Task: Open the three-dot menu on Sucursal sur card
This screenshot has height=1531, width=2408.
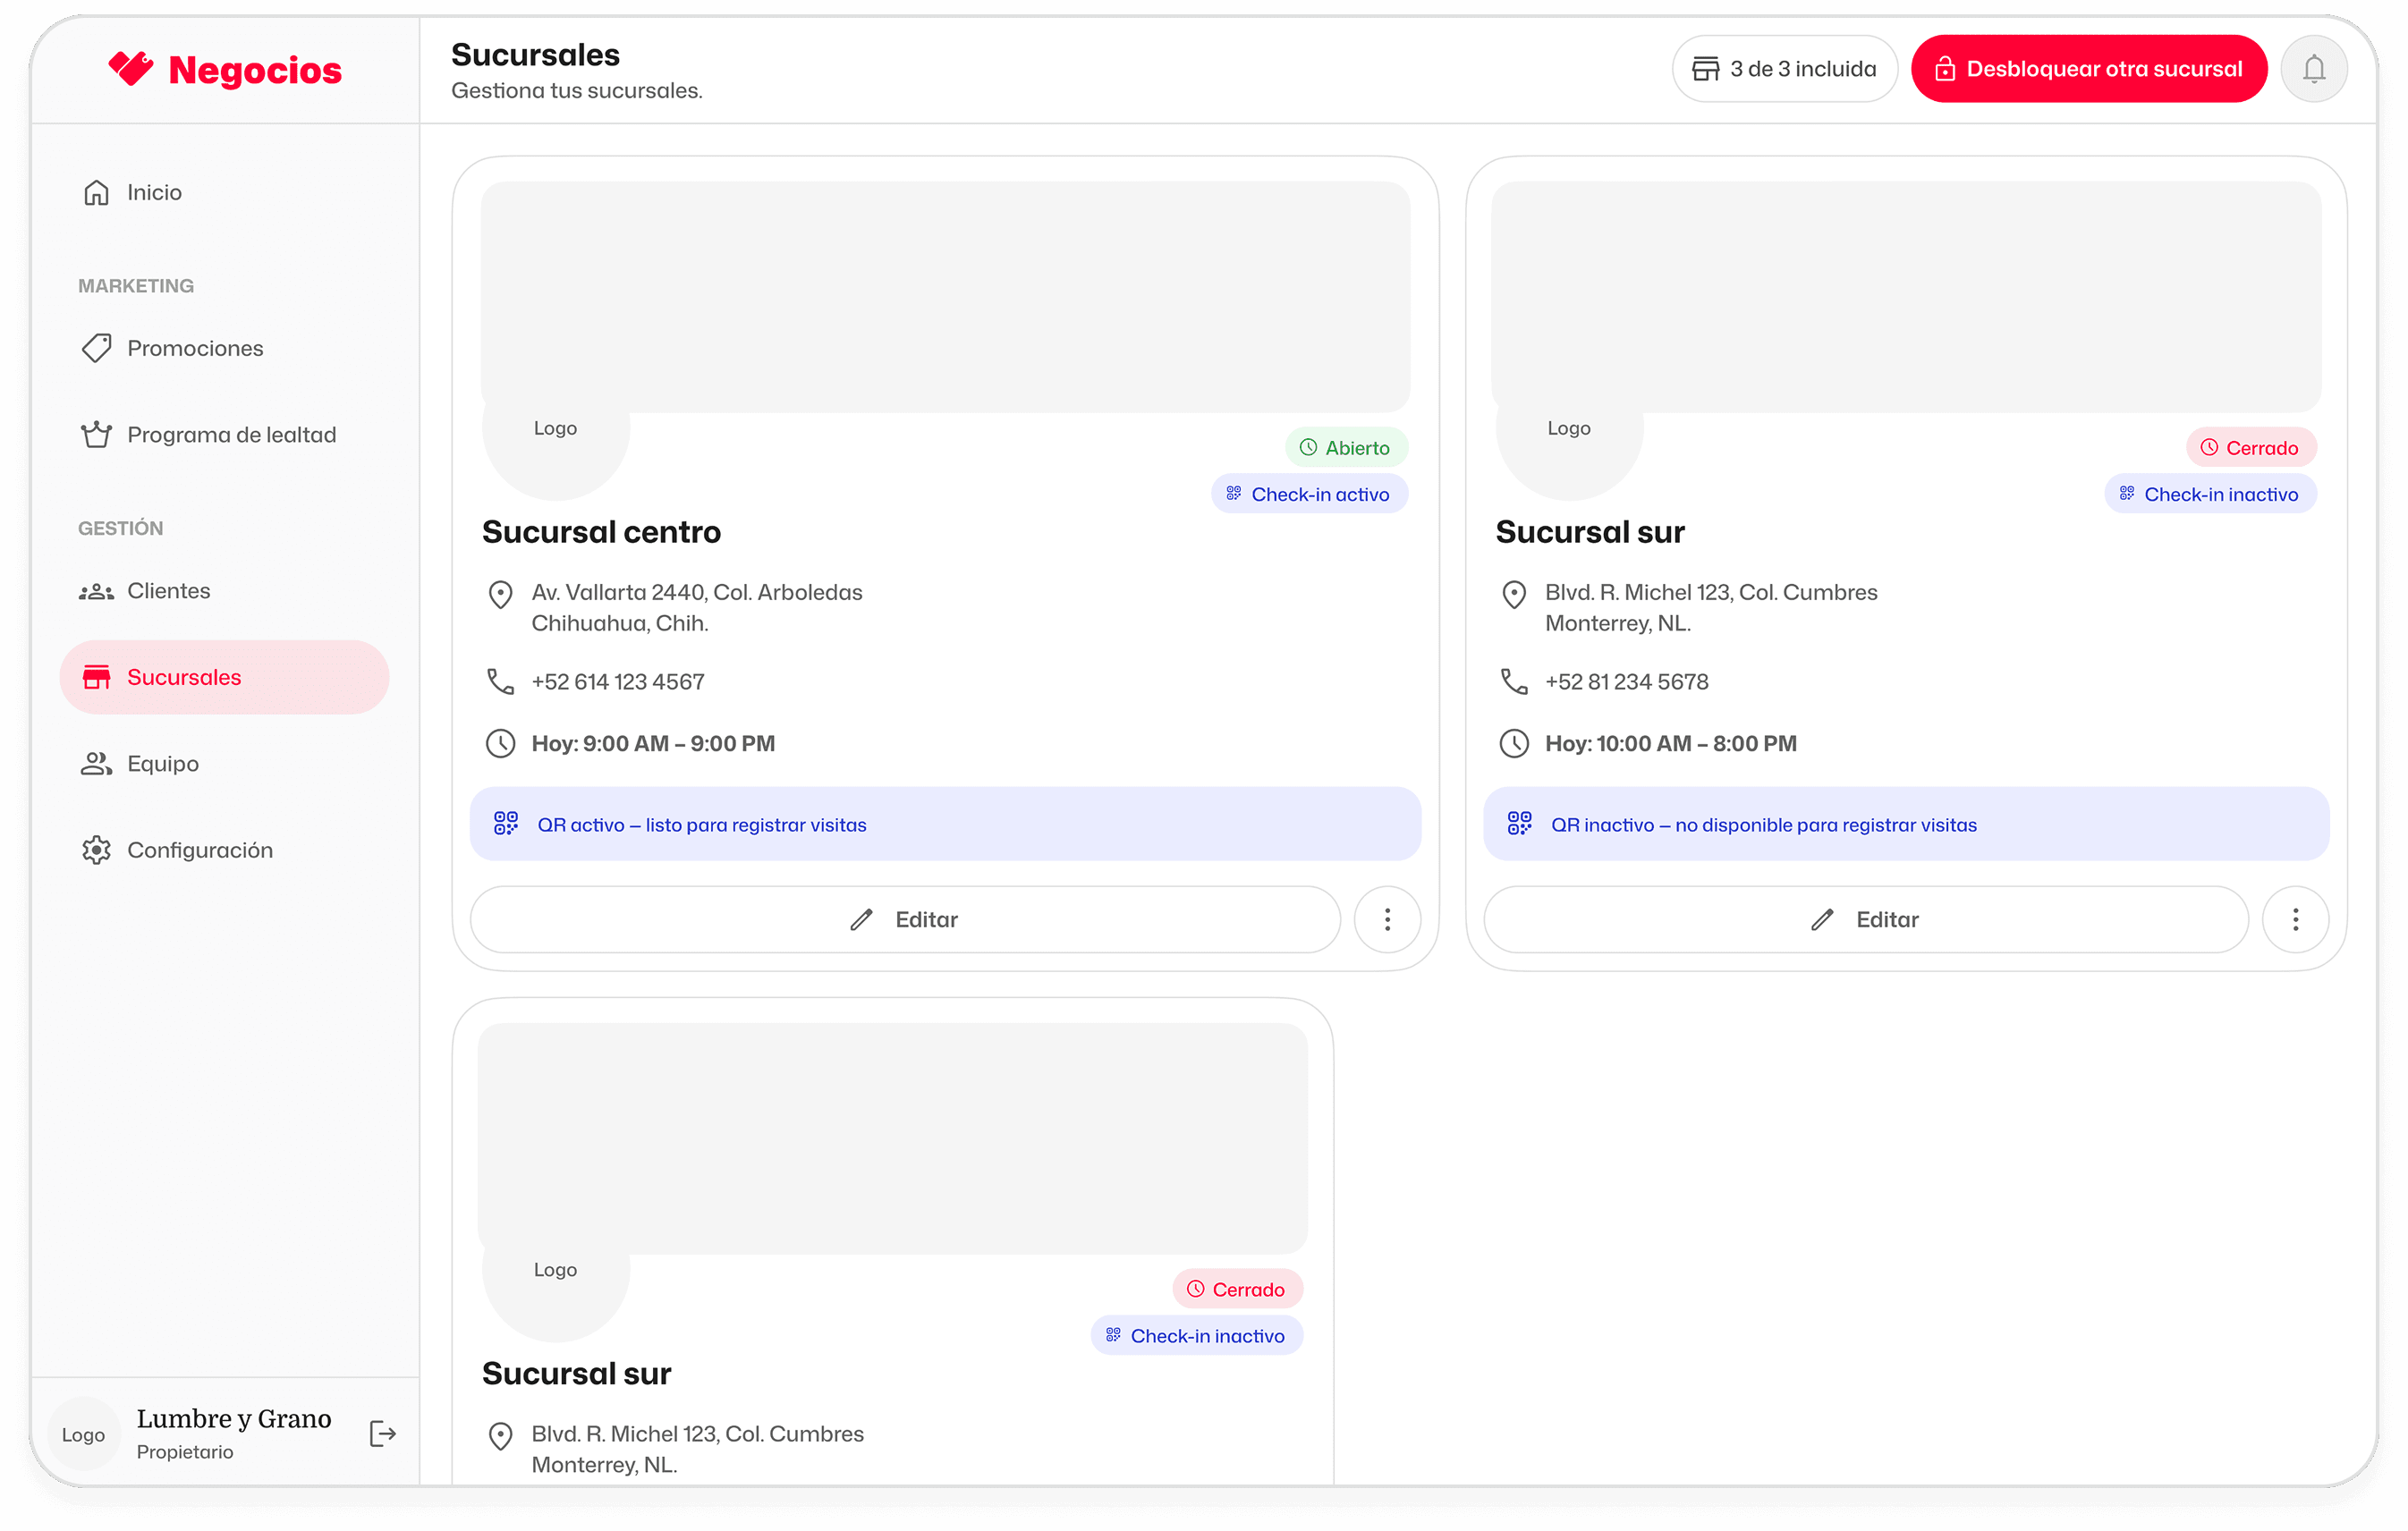Action: tap(2295, 919)
